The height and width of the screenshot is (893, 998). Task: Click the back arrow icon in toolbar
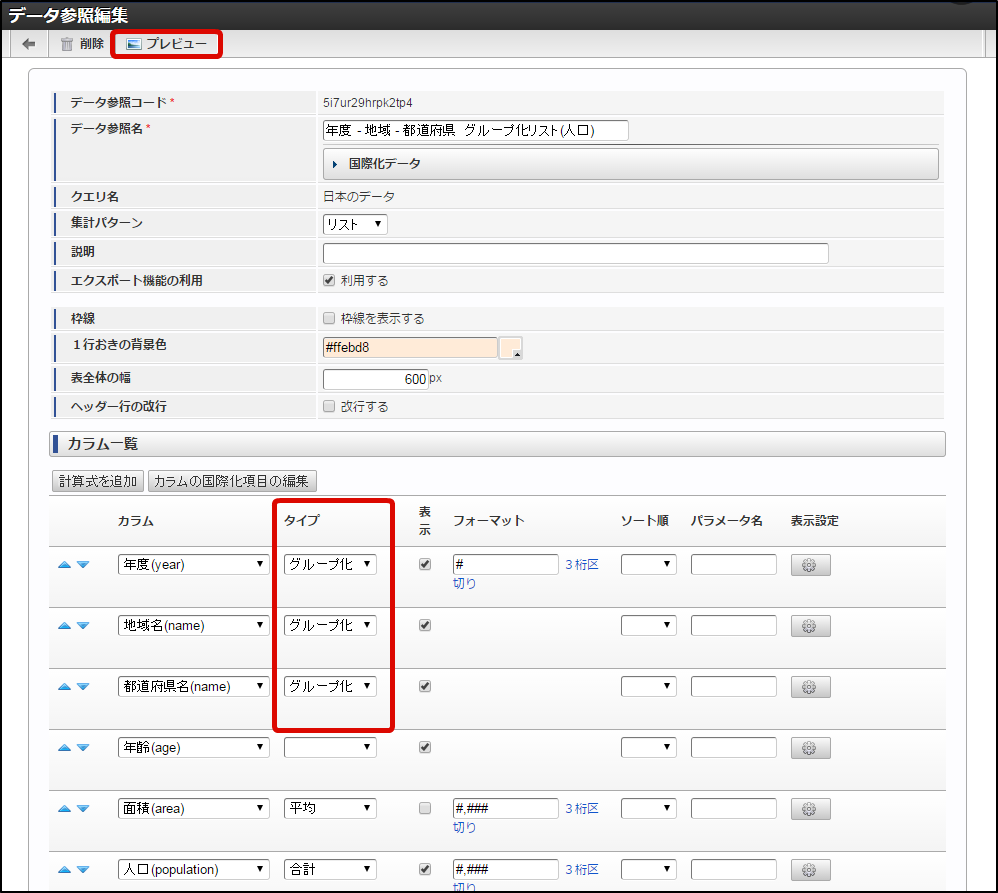click(x=29, y=44)
